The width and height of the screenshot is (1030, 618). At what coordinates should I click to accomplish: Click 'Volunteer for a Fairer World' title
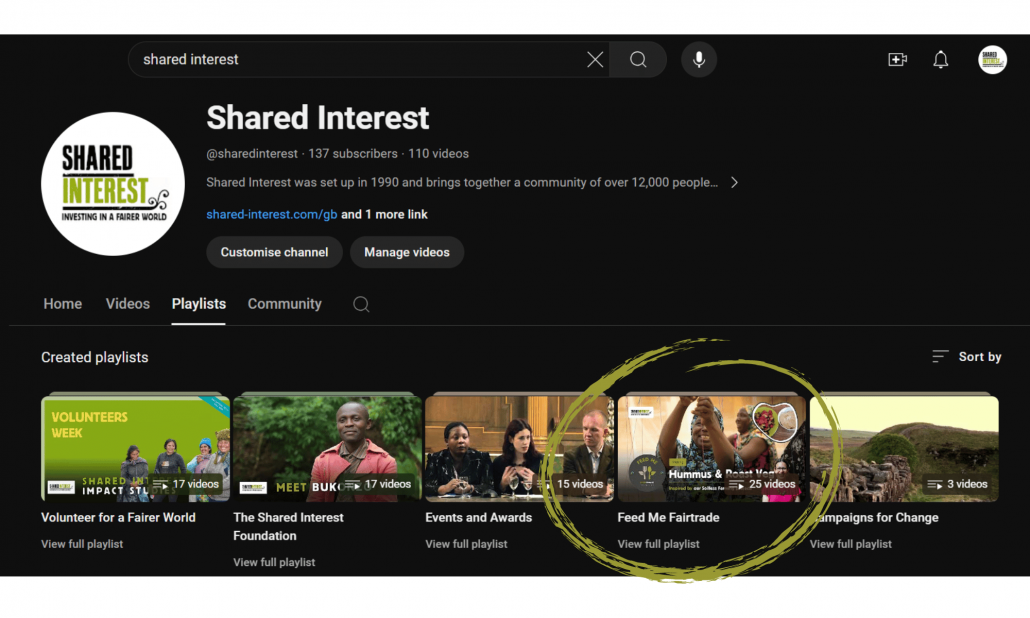tap(118, 518)
